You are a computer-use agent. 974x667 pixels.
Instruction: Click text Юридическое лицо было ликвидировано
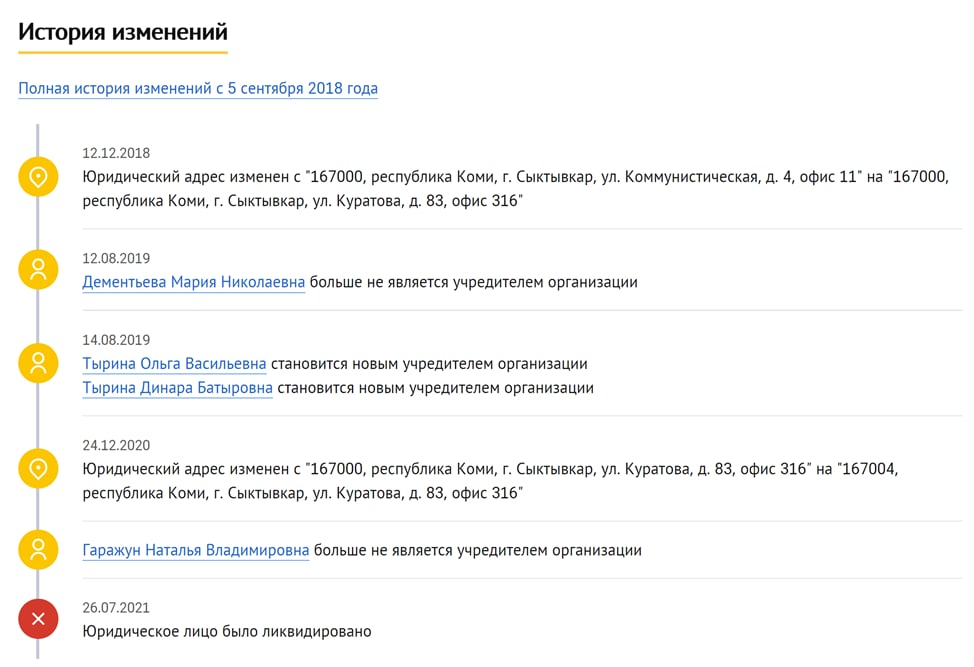point(227,632)
